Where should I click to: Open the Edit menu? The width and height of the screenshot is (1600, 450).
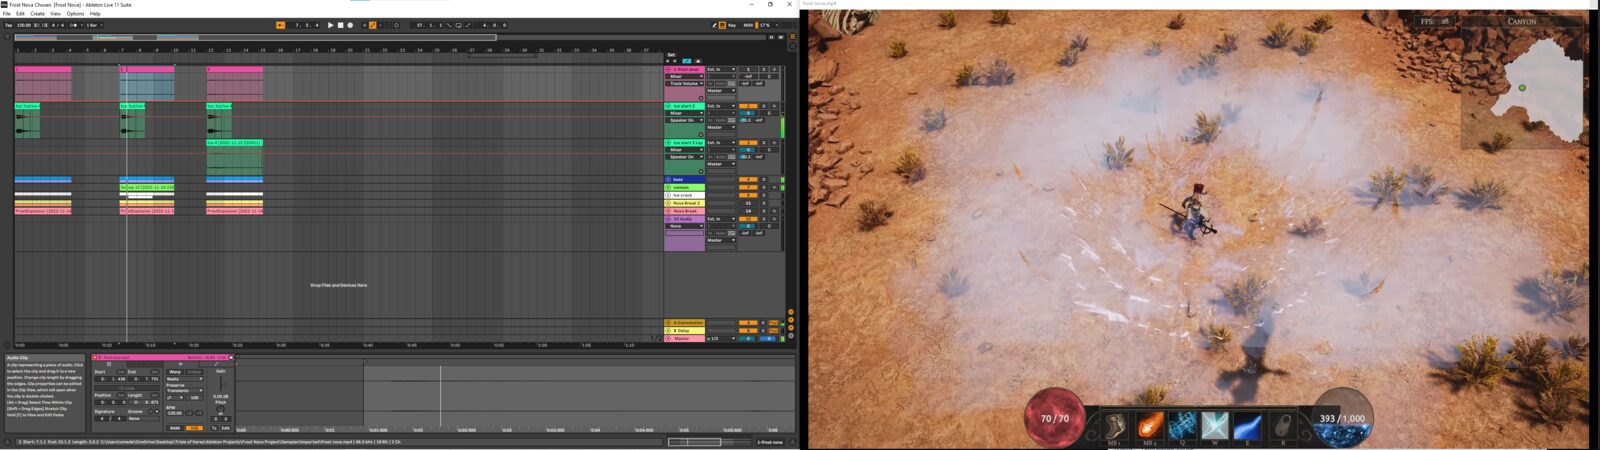(x=20, y=14)
